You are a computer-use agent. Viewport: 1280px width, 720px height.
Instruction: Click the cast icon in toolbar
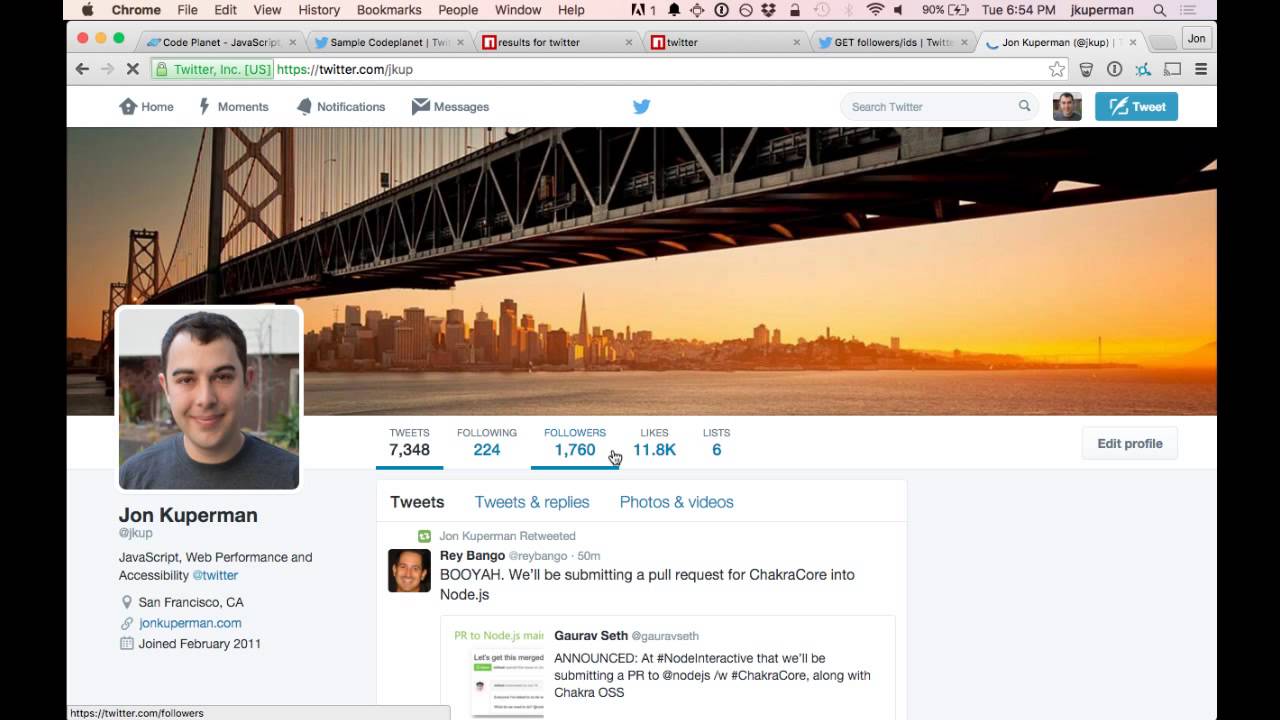click(x=1173, y=69)
